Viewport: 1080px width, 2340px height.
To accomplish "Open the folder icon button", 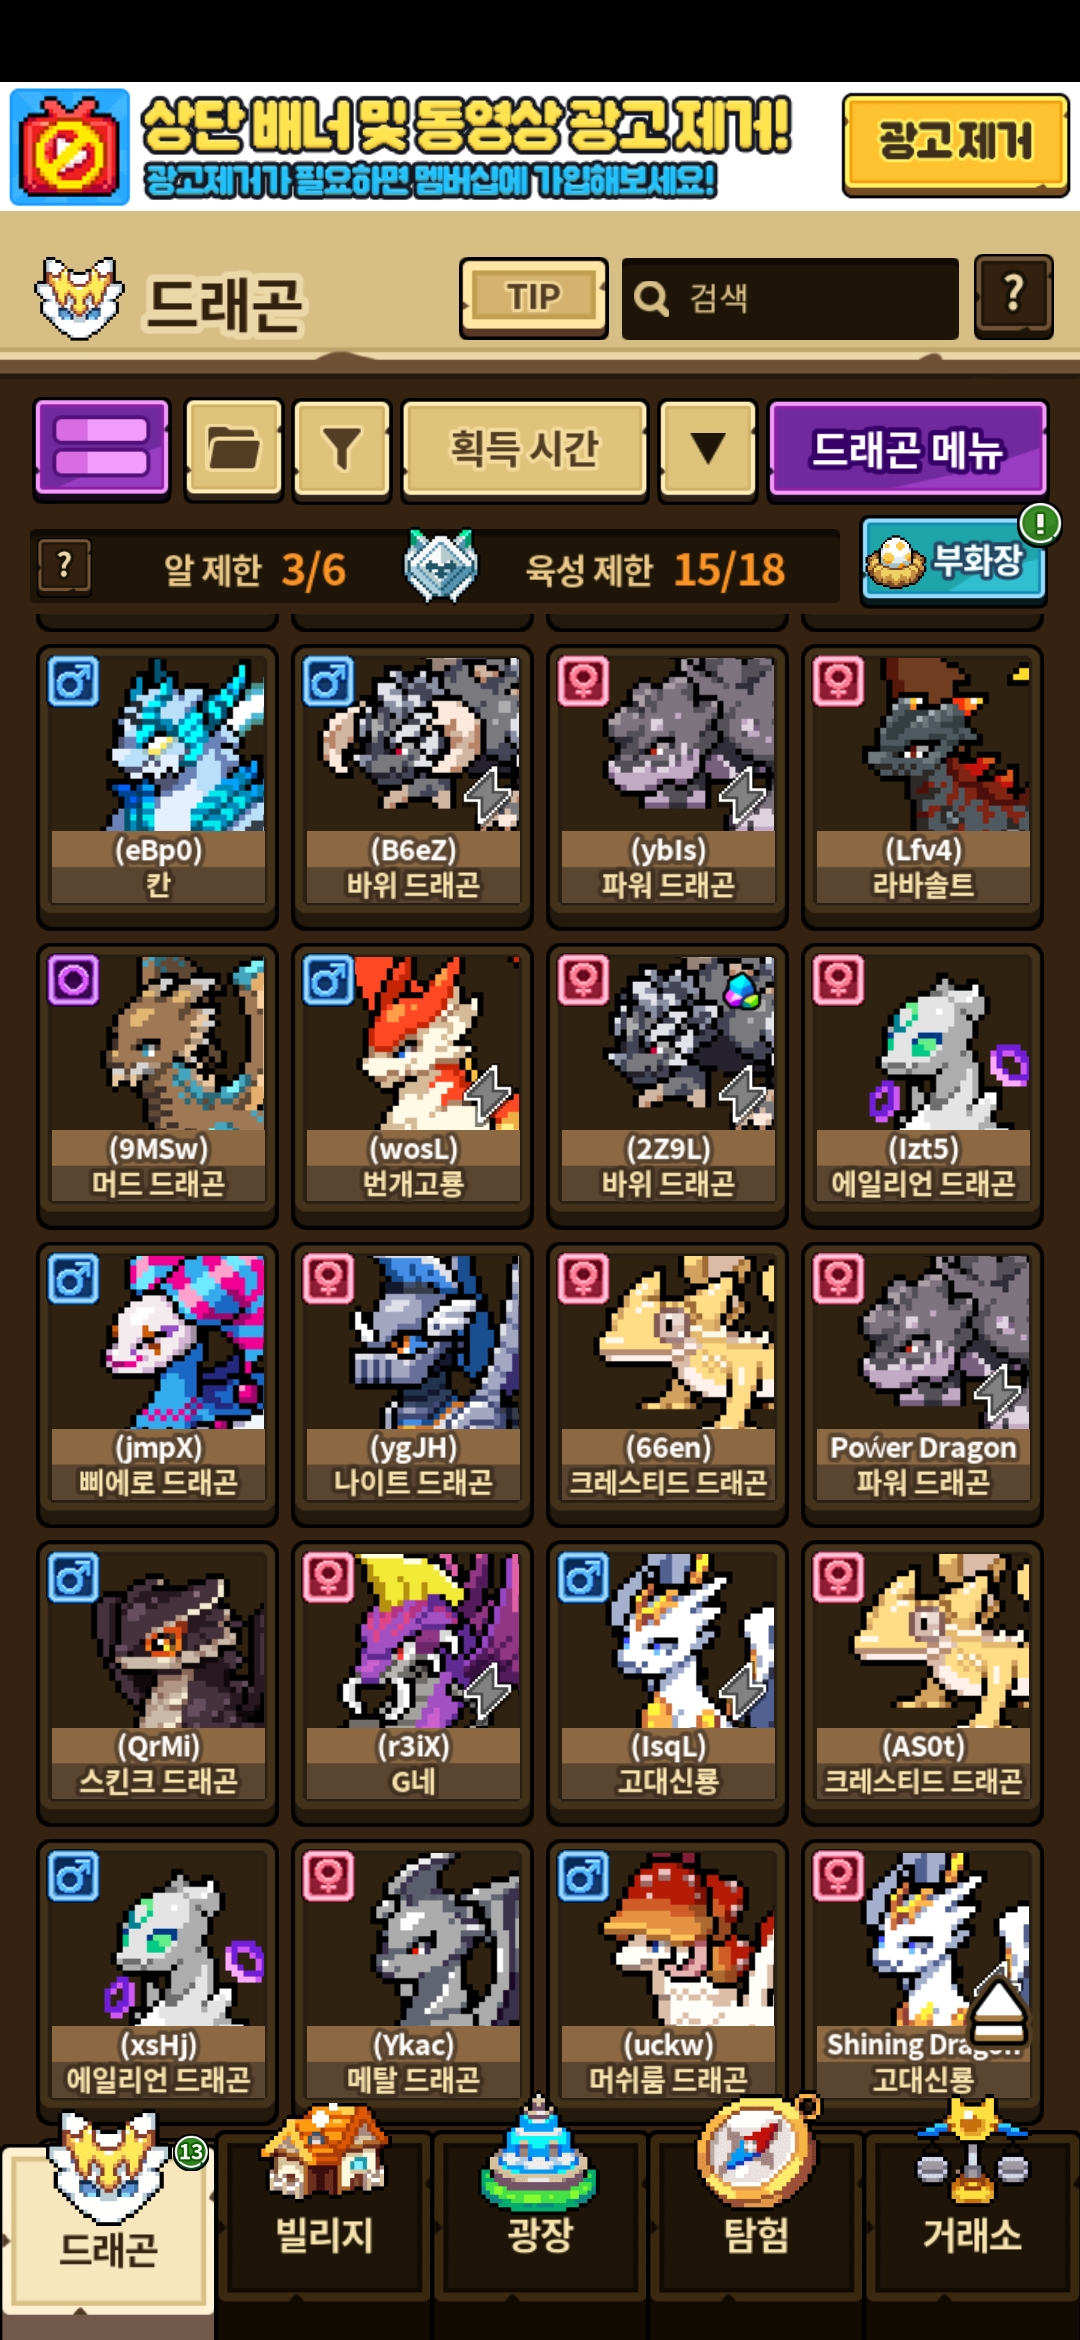I will (x=234, y=447).
